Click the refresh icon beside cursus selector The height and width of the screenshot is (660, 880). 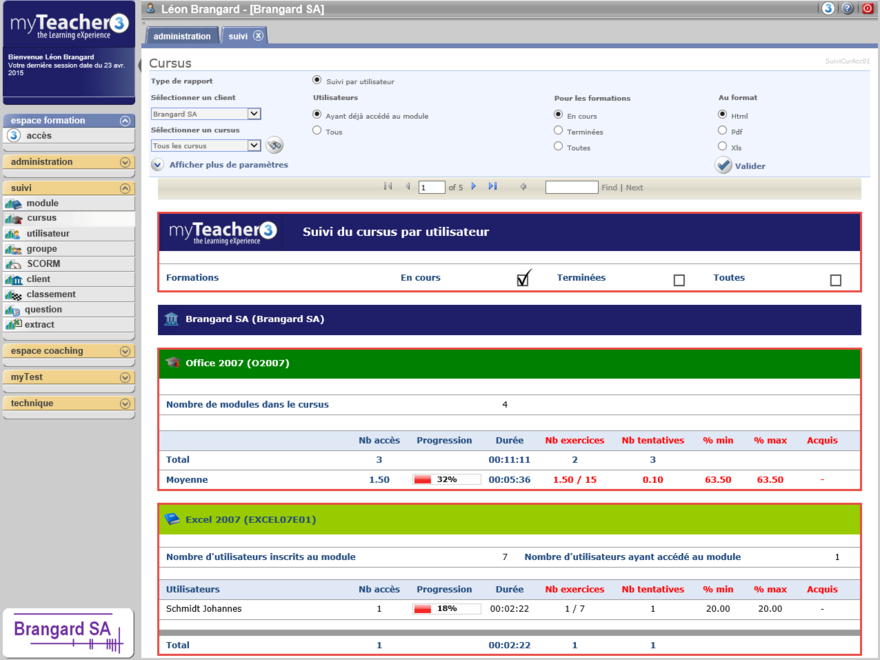coord(274,146)
